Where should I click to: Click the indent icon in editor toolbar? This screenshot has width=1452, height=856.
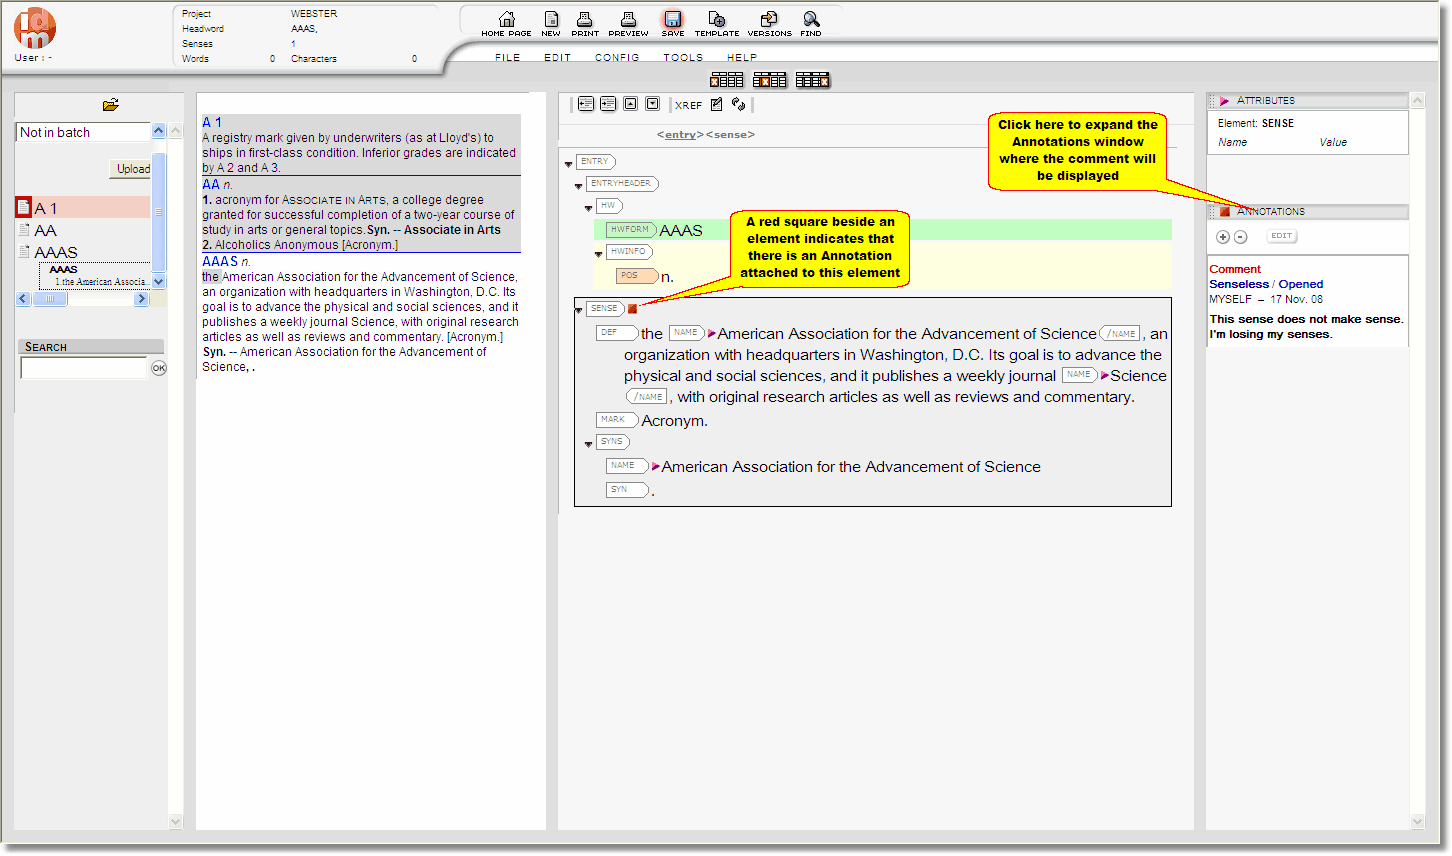point(608,104)
